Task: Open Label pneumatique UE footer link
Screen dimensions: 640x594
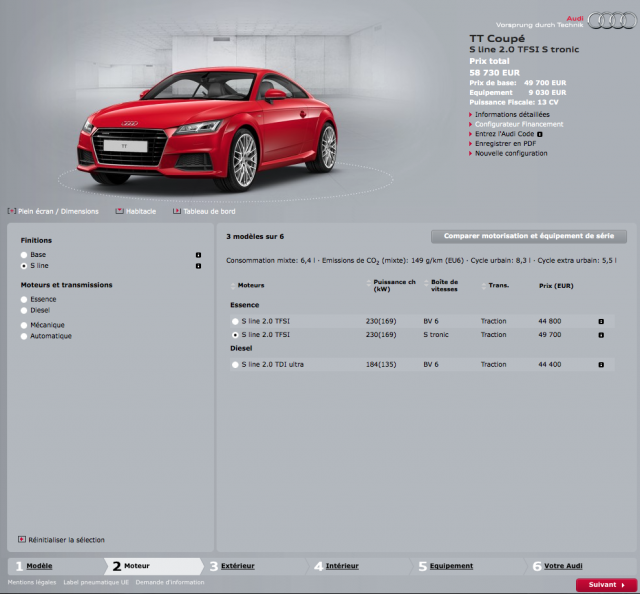Action: point(96,582)
